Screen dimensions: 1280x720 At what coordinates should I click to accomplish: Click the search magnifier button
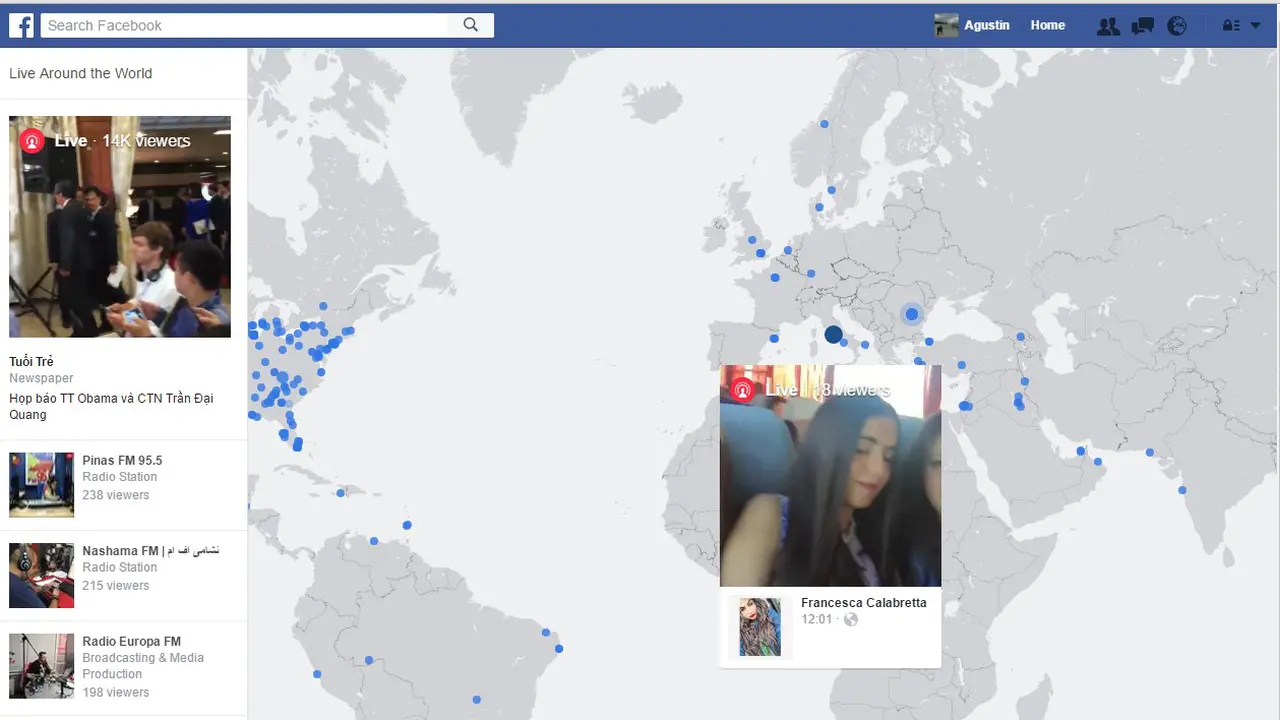[471, 25]
